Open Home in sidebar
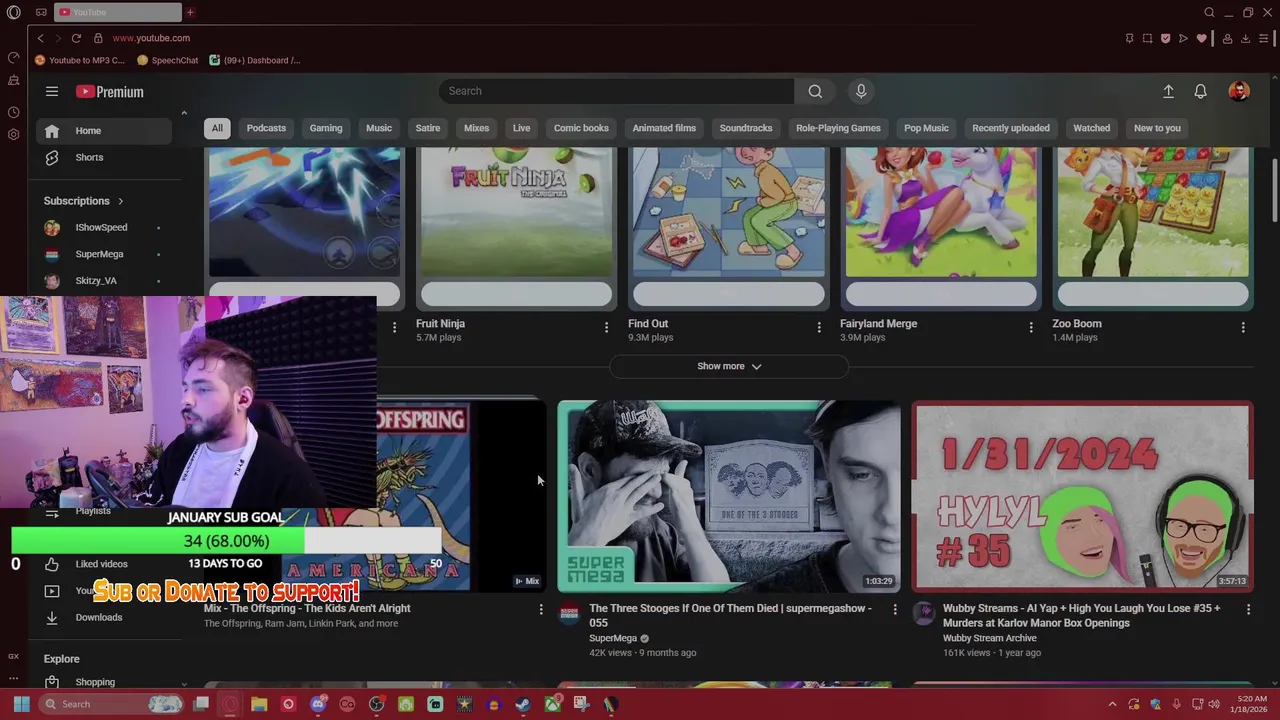This screenshot has width=1280, height=720. pyautogui.click(x=104, y=130)
